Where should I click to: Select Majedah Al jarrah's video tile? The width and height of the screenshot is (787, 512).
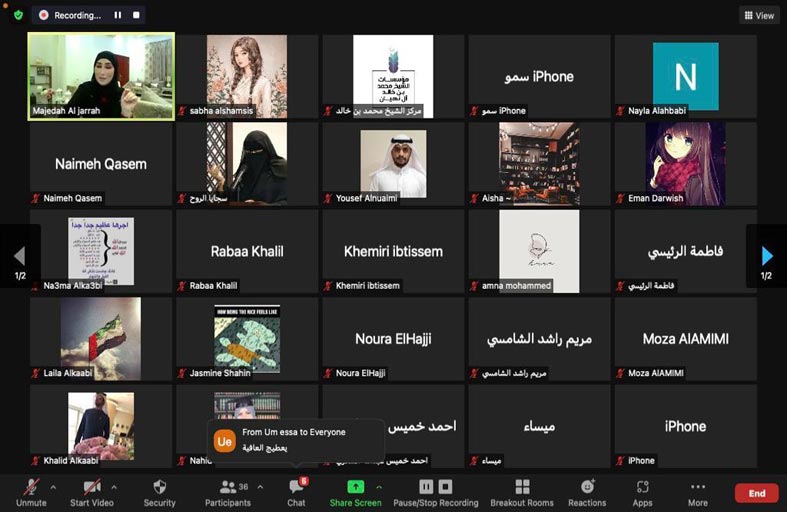101,76
